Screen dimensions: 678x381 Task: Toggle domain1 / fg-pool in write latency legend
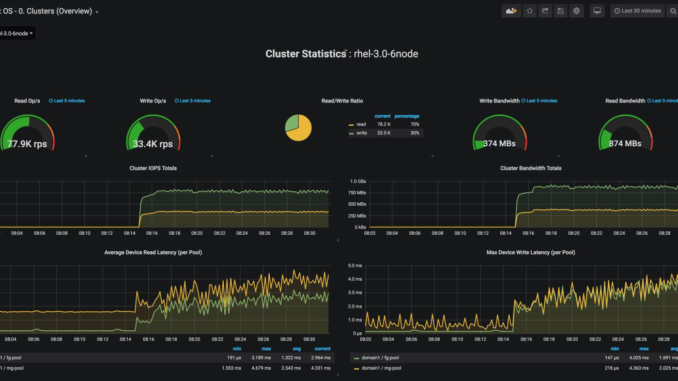380,358
